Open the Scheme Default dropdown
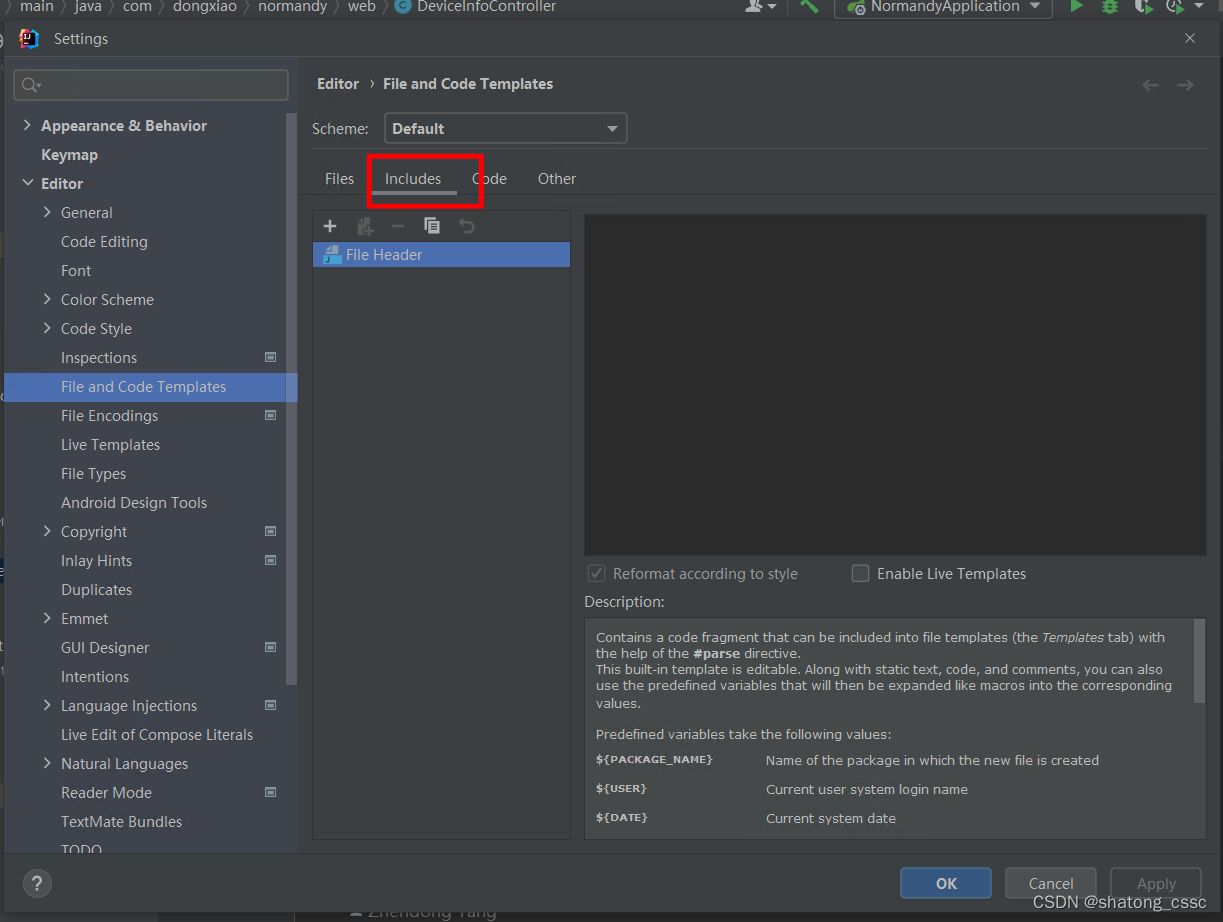Screen dimensions: 1223x922 [505, 128]
